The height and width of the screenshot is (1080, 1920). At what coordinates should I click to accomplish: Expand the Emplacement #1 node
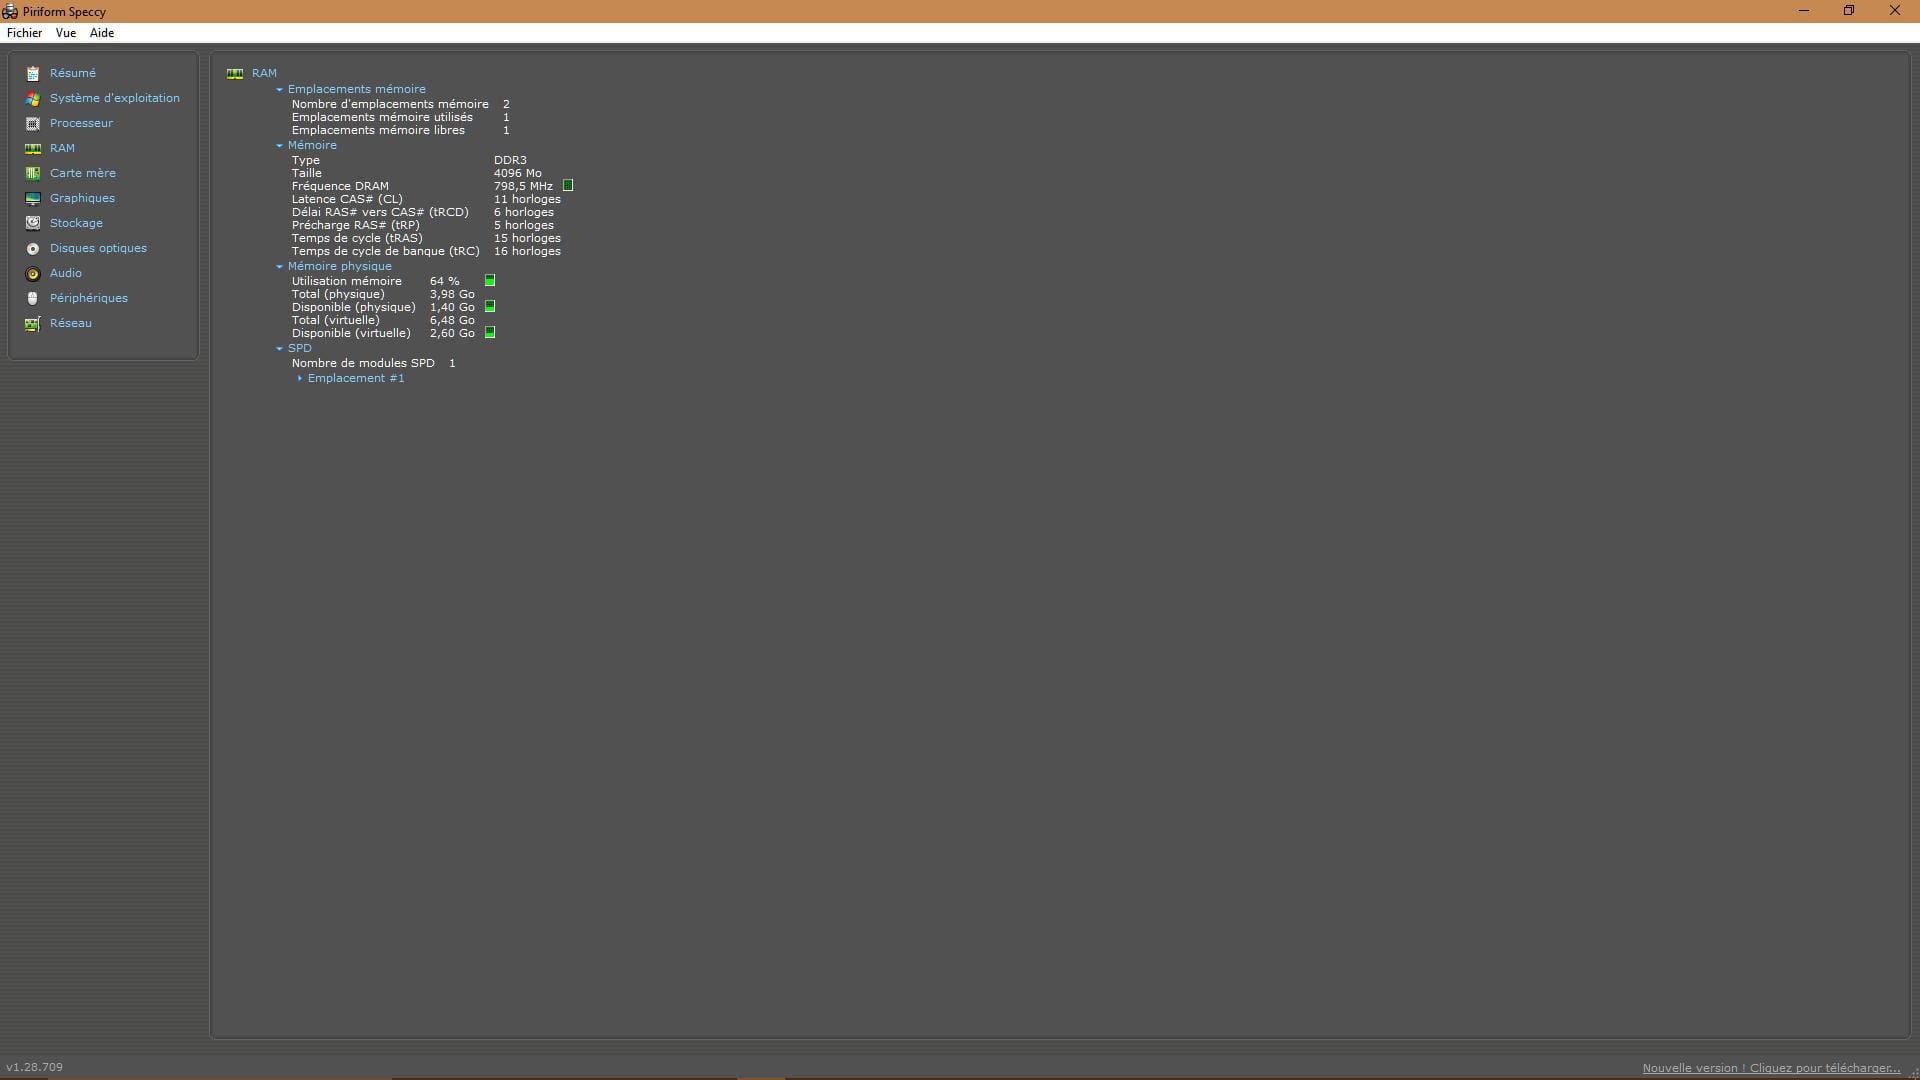300,378
